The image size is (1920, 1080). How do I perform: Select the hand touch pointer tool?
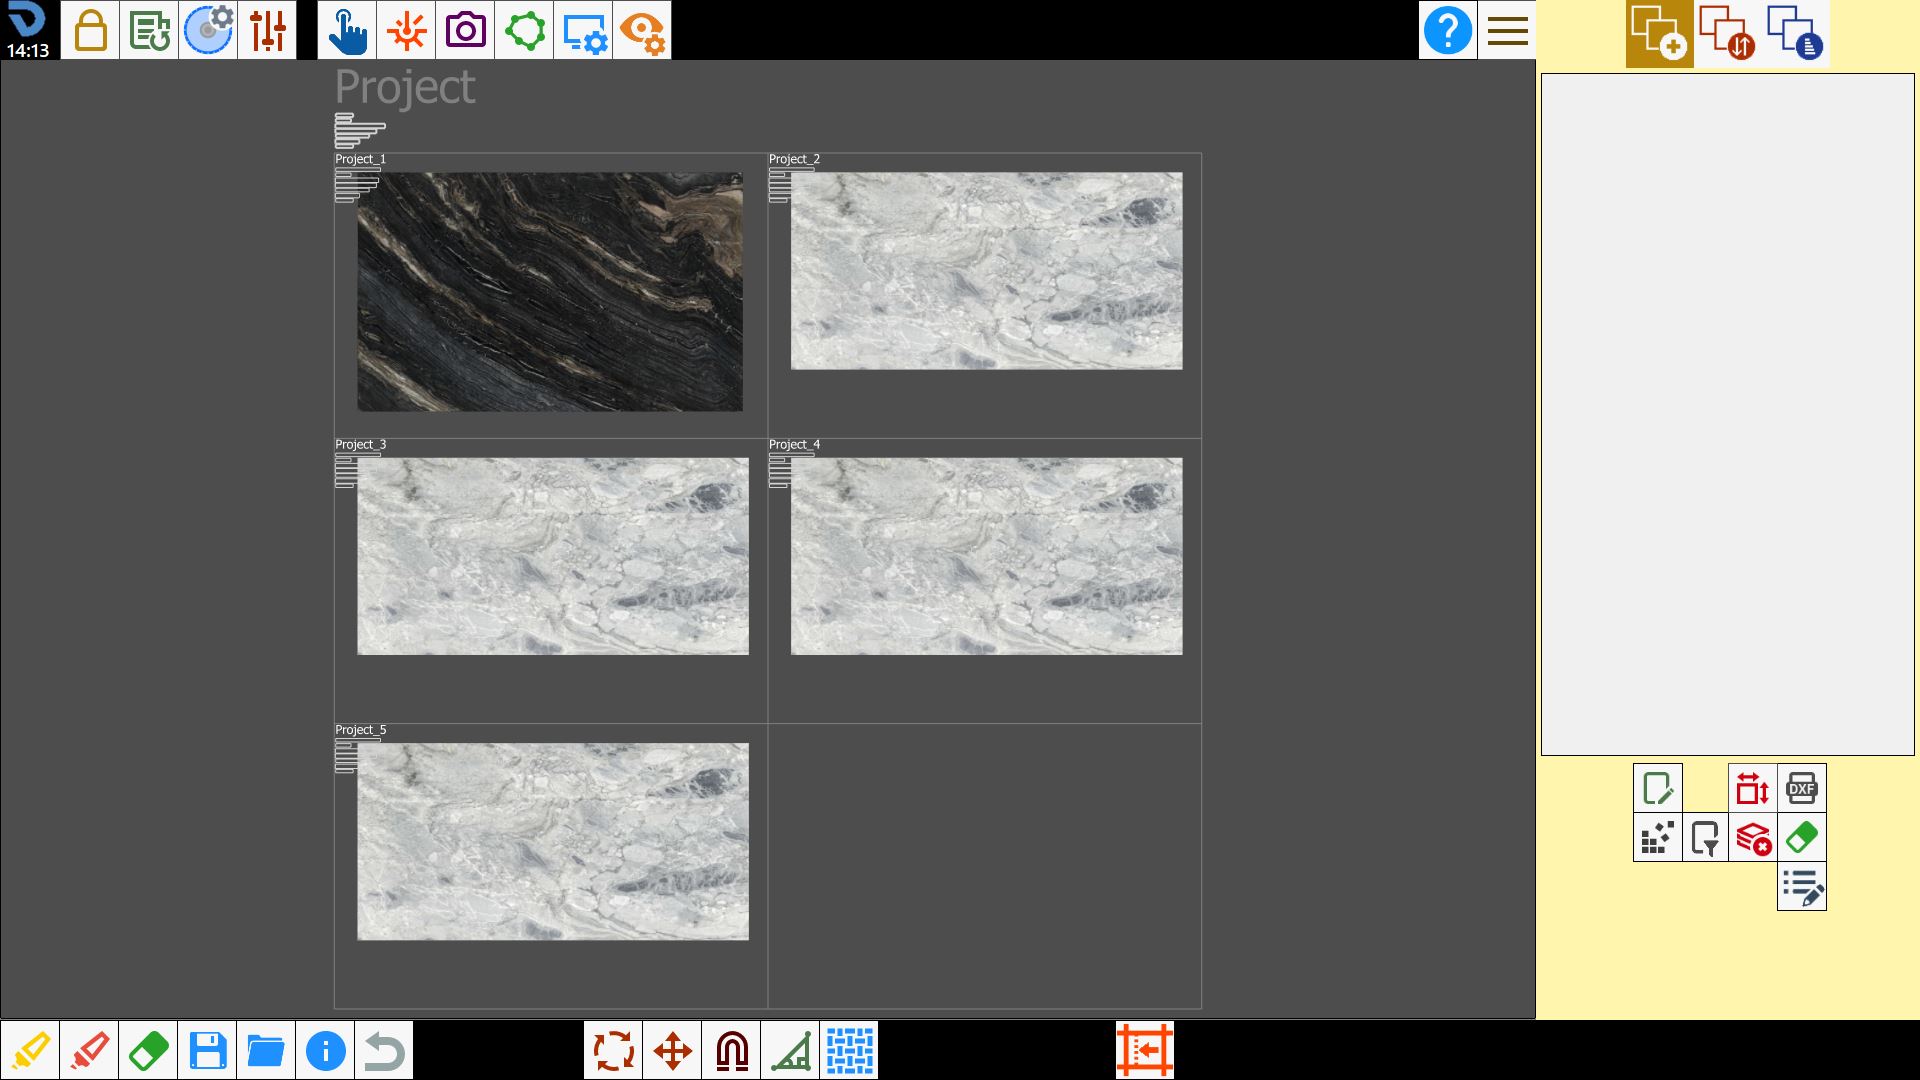pos(347,30)
